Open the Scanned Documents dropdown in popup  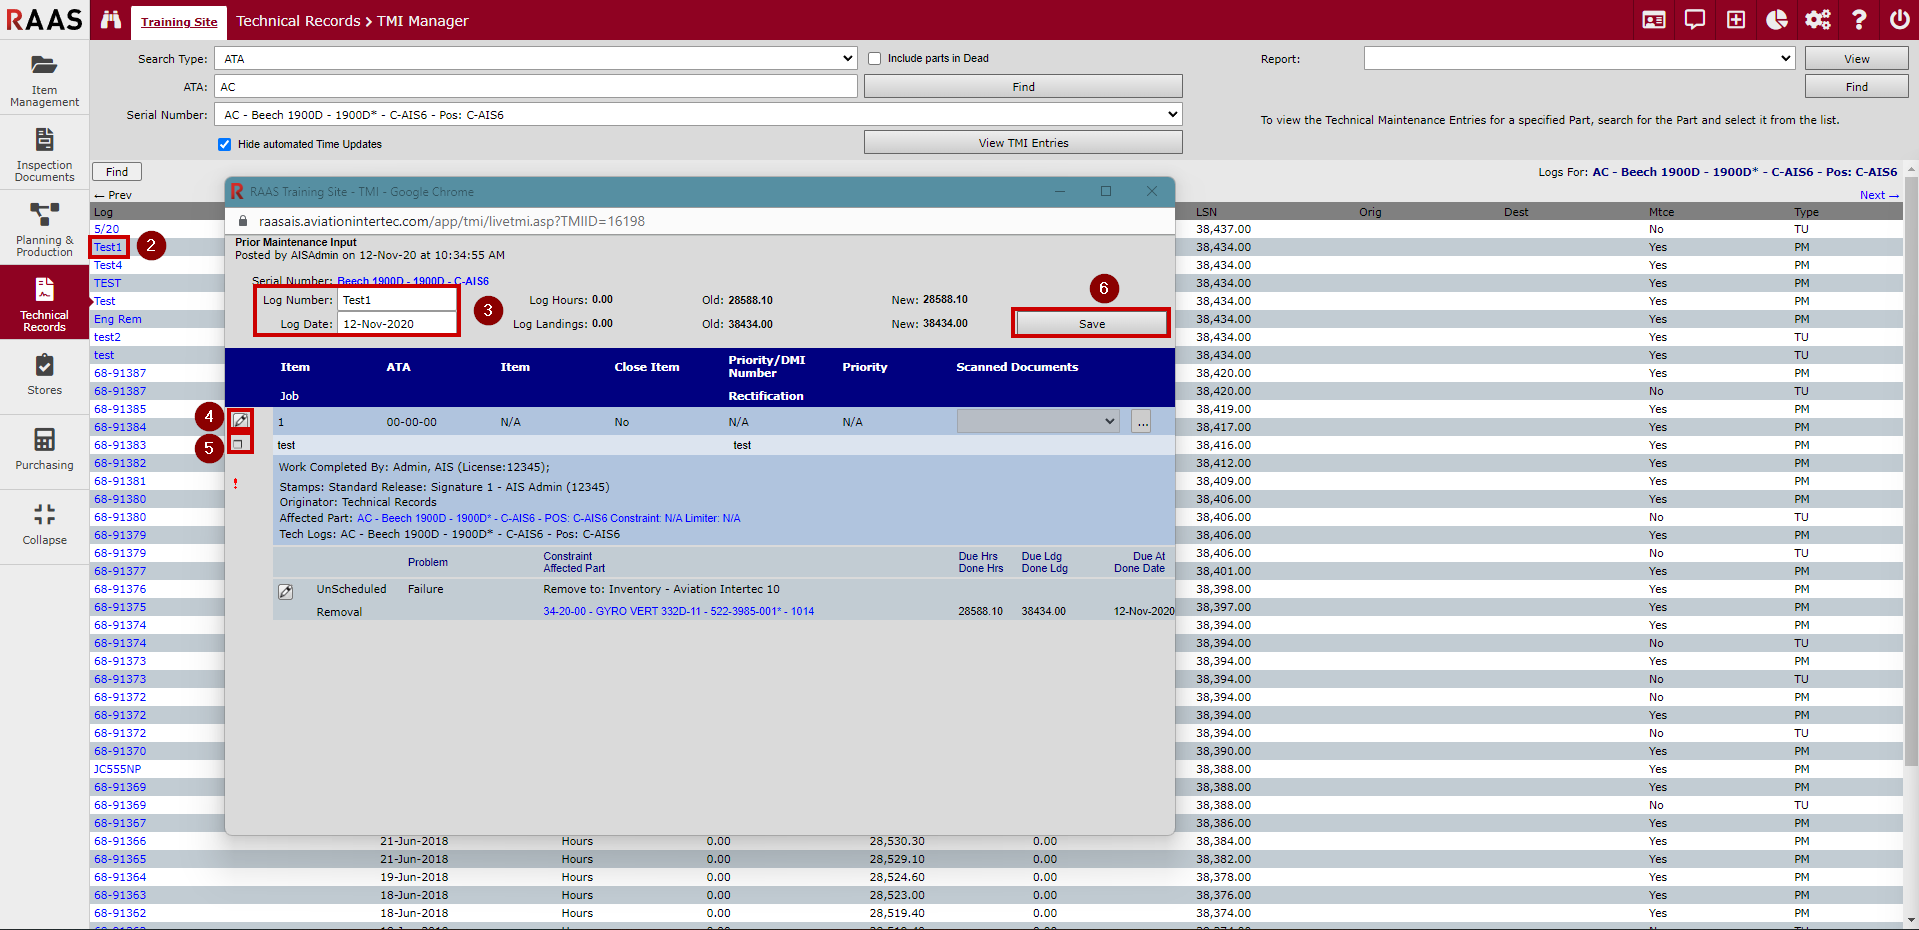coord(1038,421)
